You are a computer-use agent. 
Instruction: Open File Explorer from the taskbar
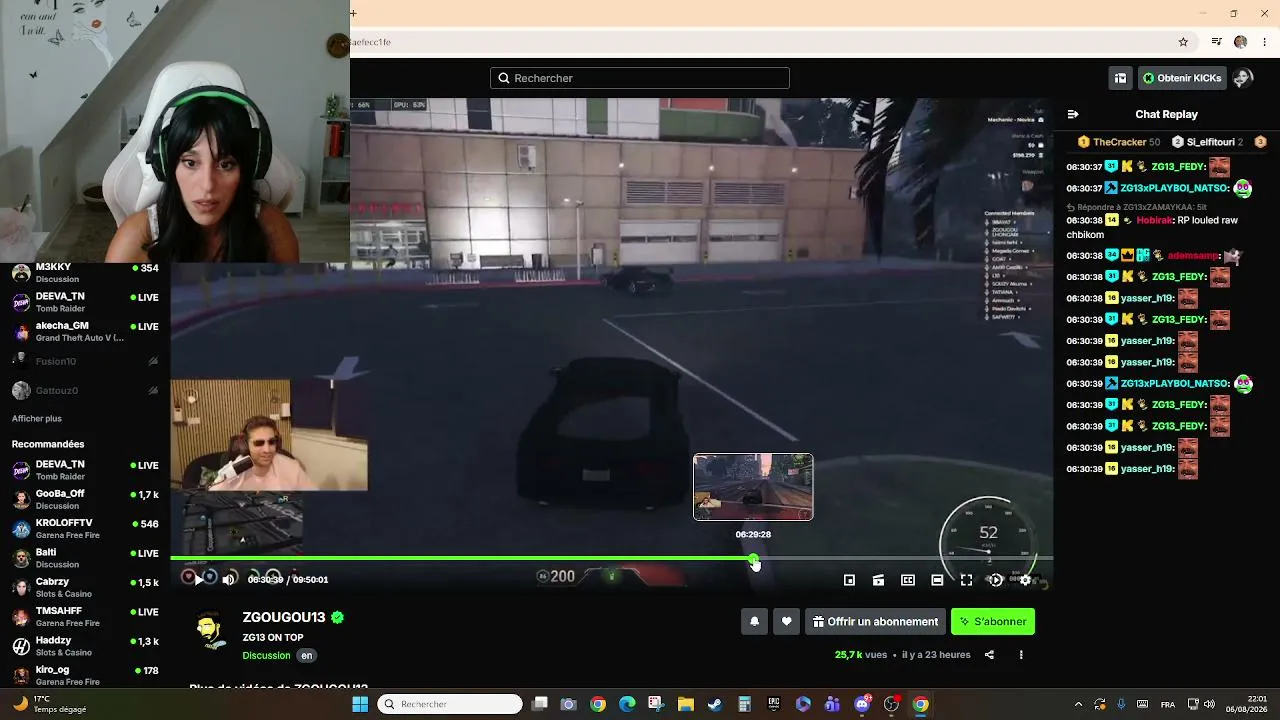[x=686, y=704]
